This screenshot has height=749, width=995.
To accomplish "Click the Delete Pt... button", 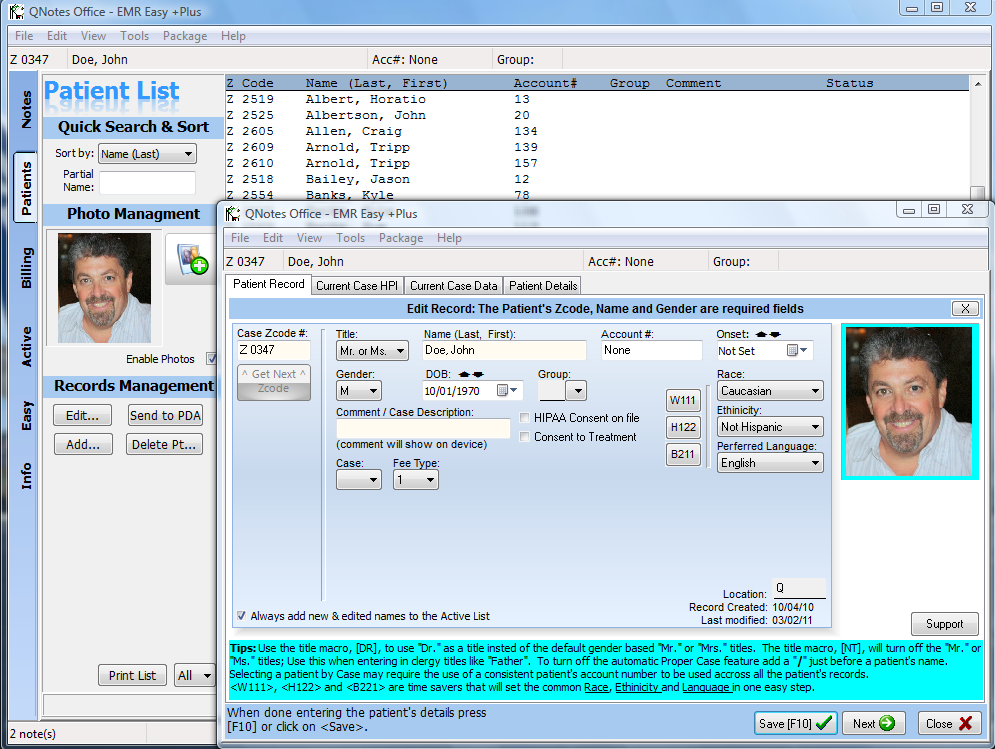I will [x=165, y=444].
